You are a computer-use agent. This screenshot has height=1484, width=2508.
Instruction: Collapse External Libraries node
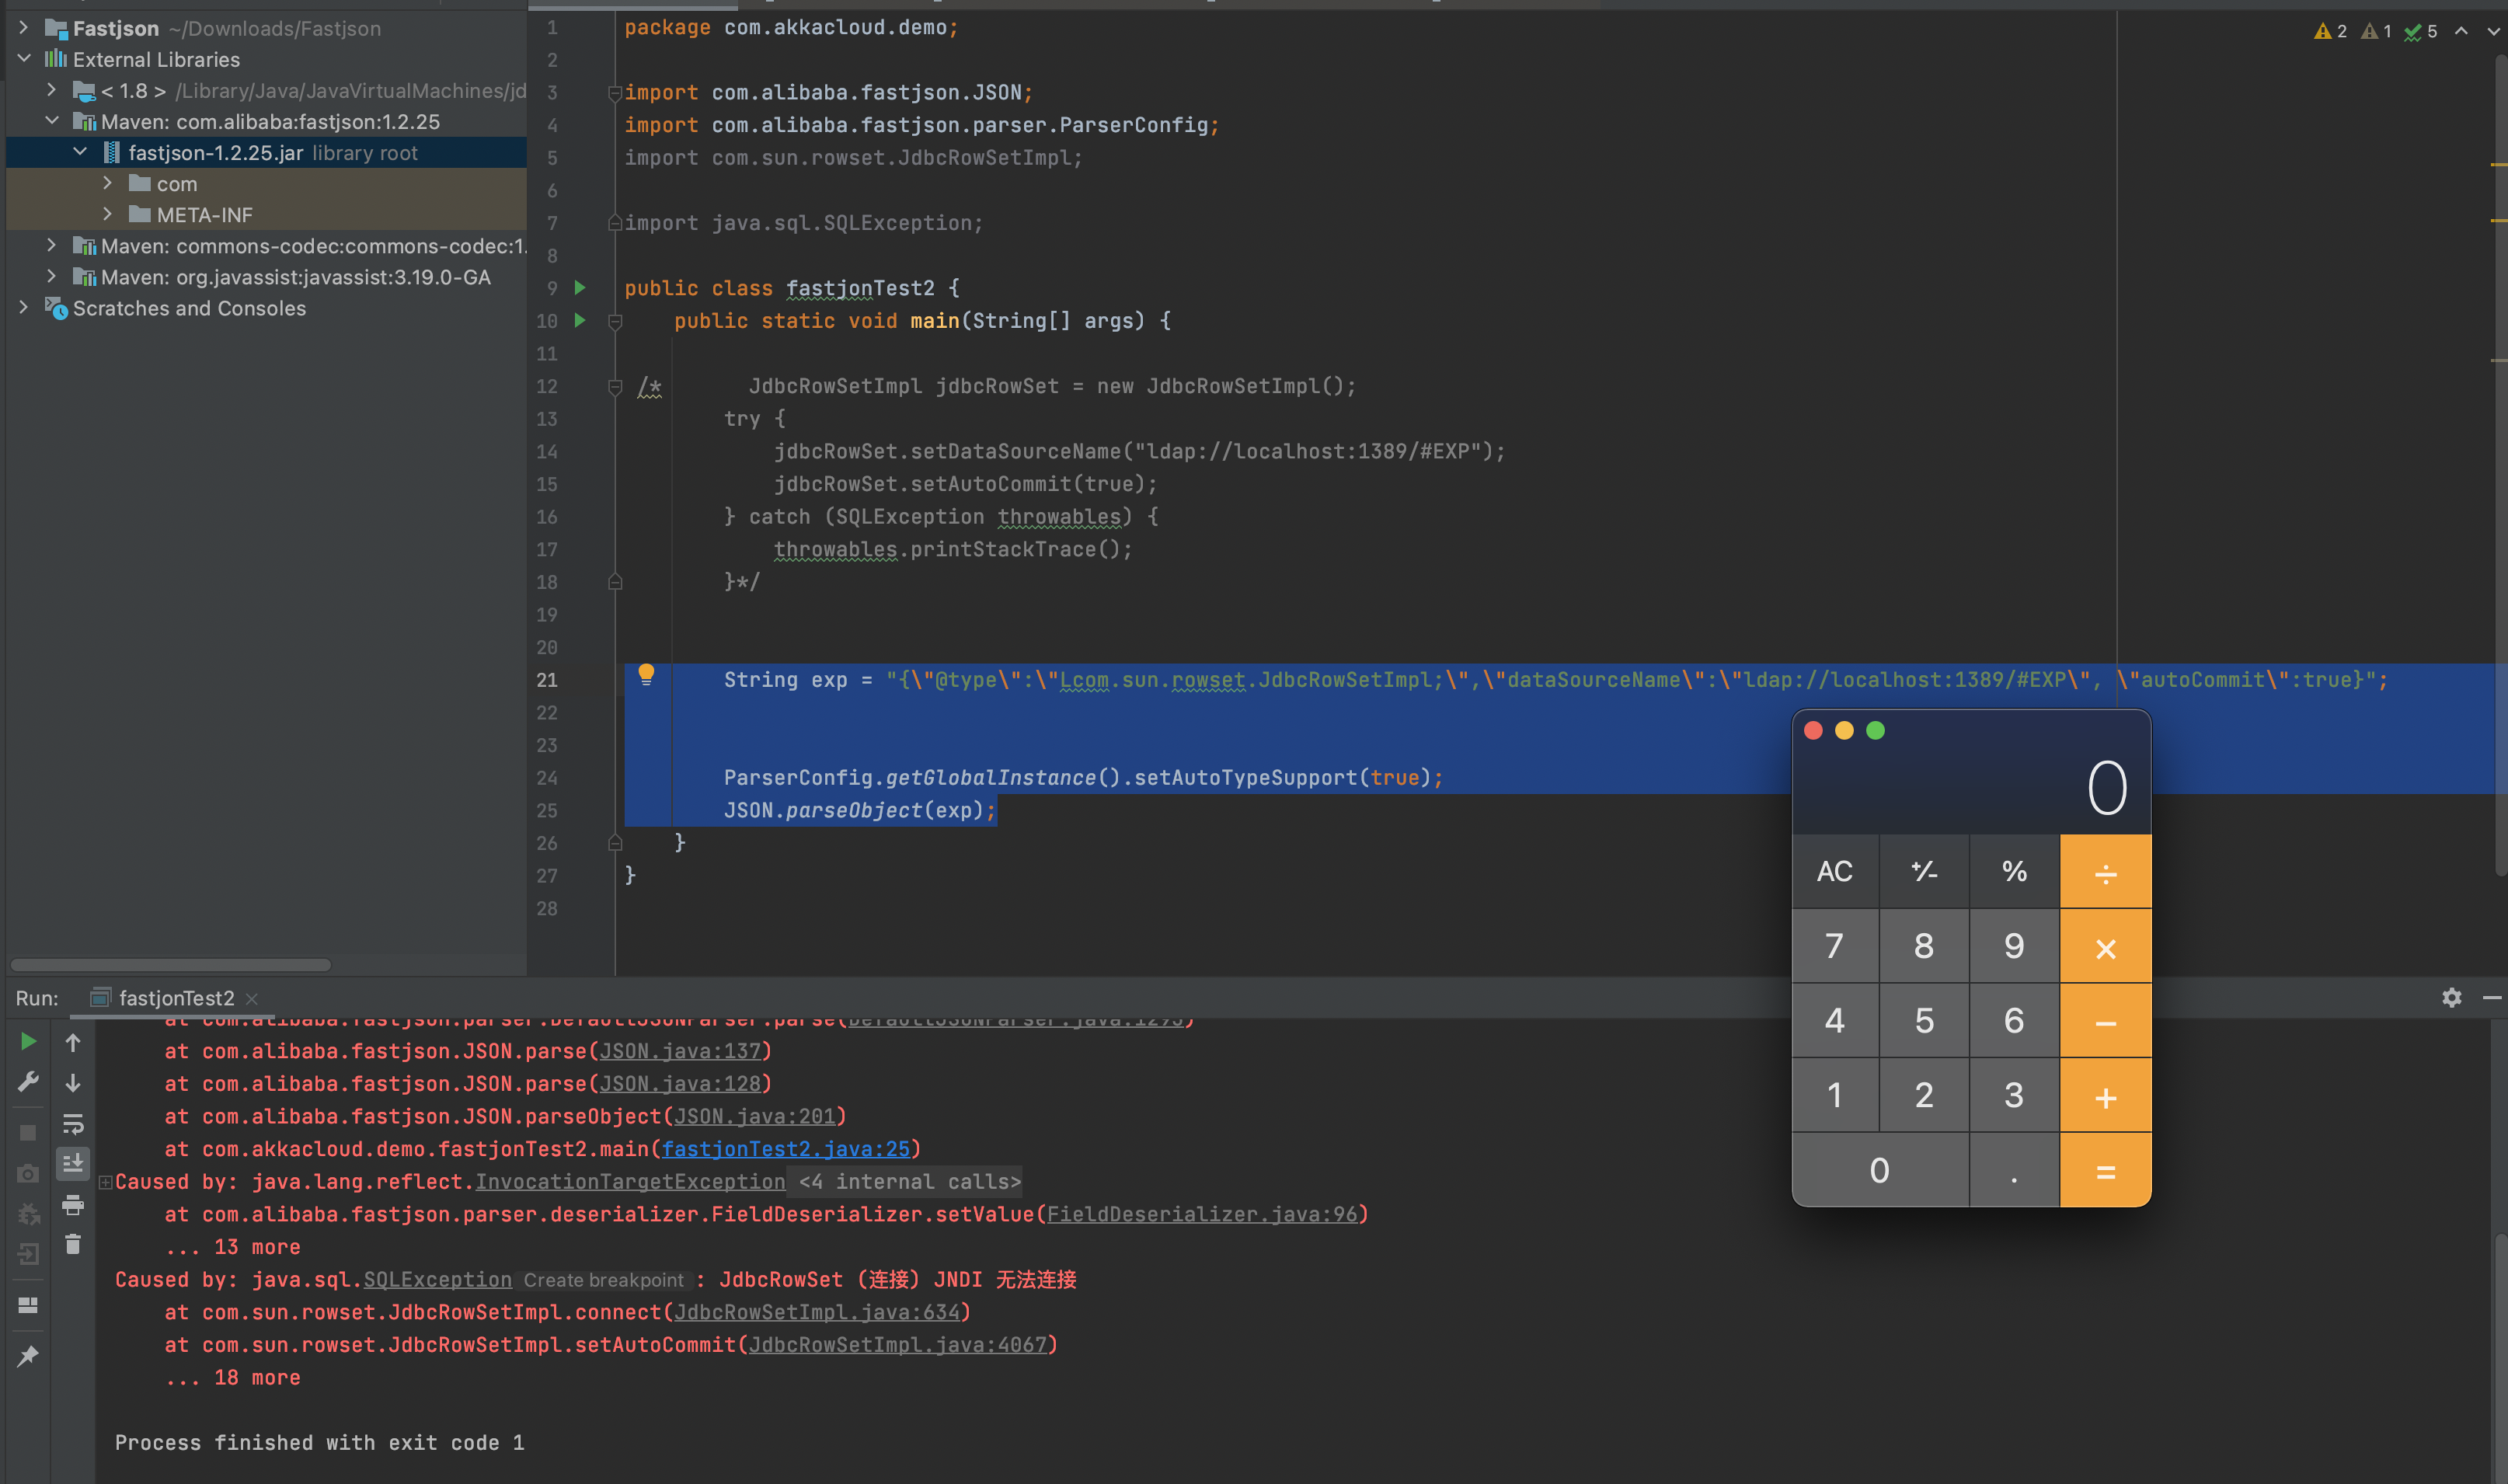coord(24,59)
